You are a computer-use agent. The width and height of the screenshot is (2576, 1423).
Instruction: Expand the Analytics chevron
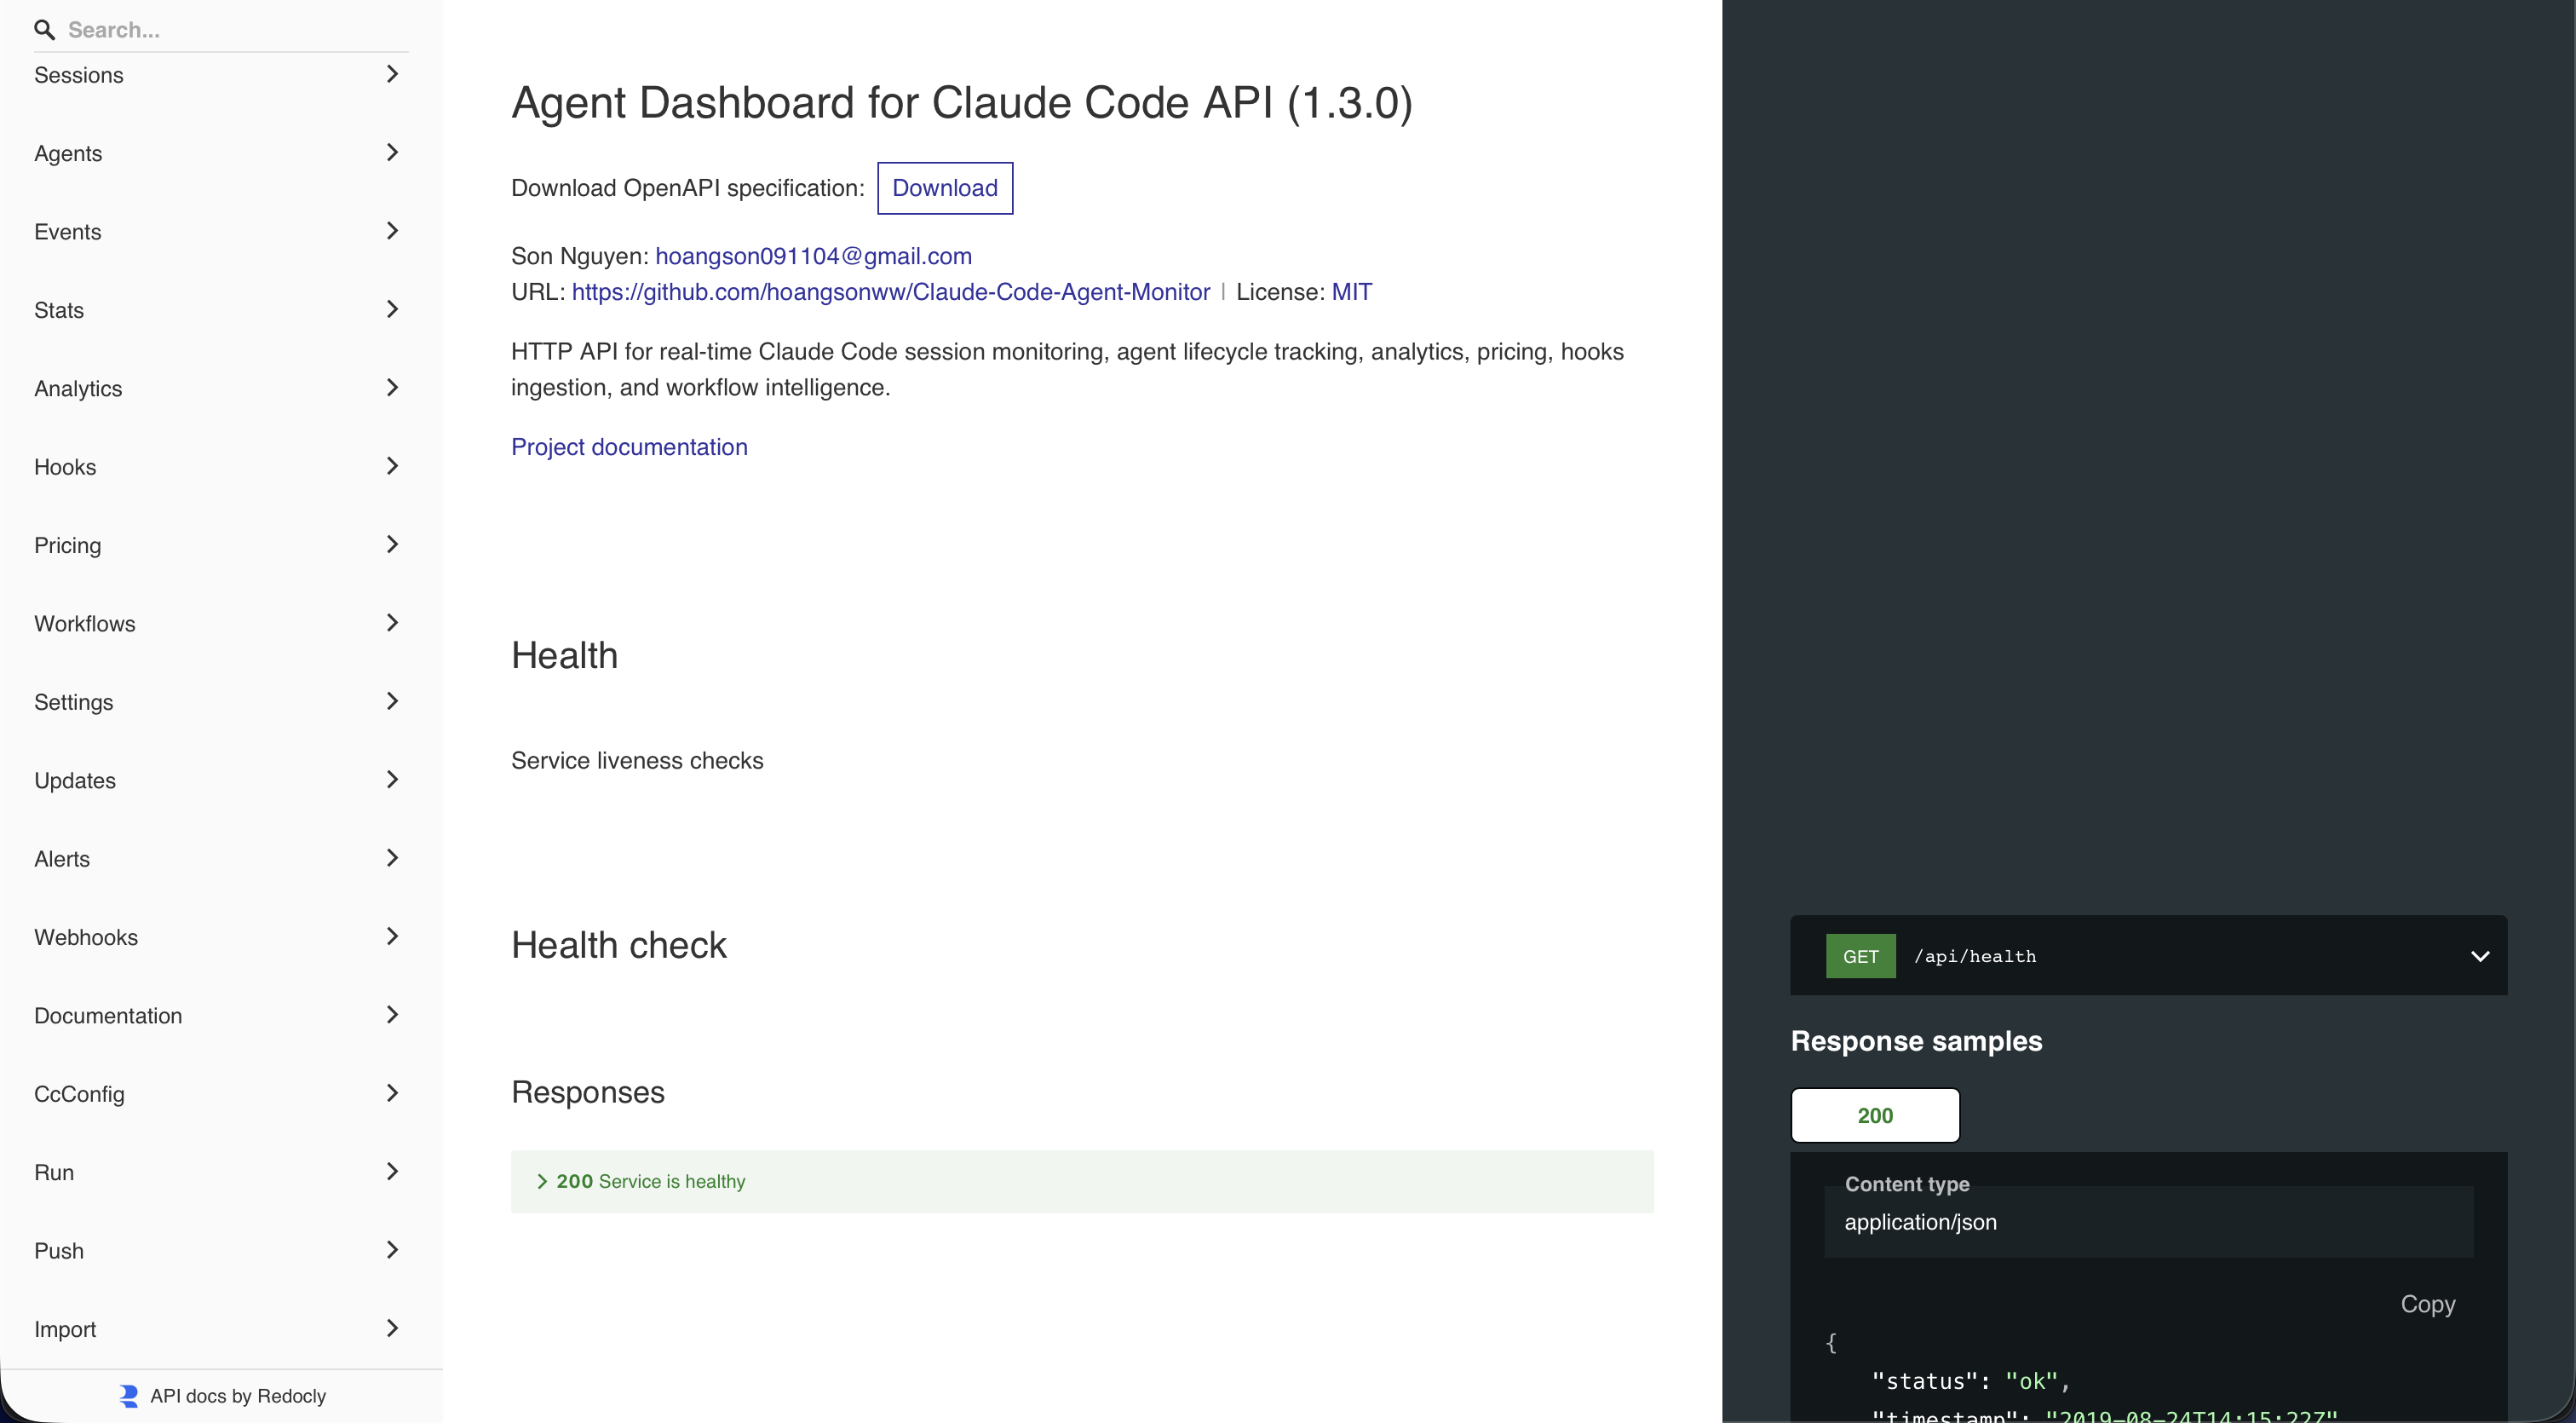(x=392, y=388)
